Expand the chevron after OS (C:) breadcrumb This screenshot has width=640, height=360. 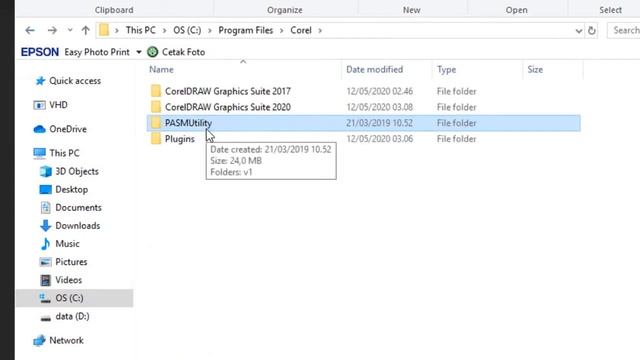(x=210, y=31)
